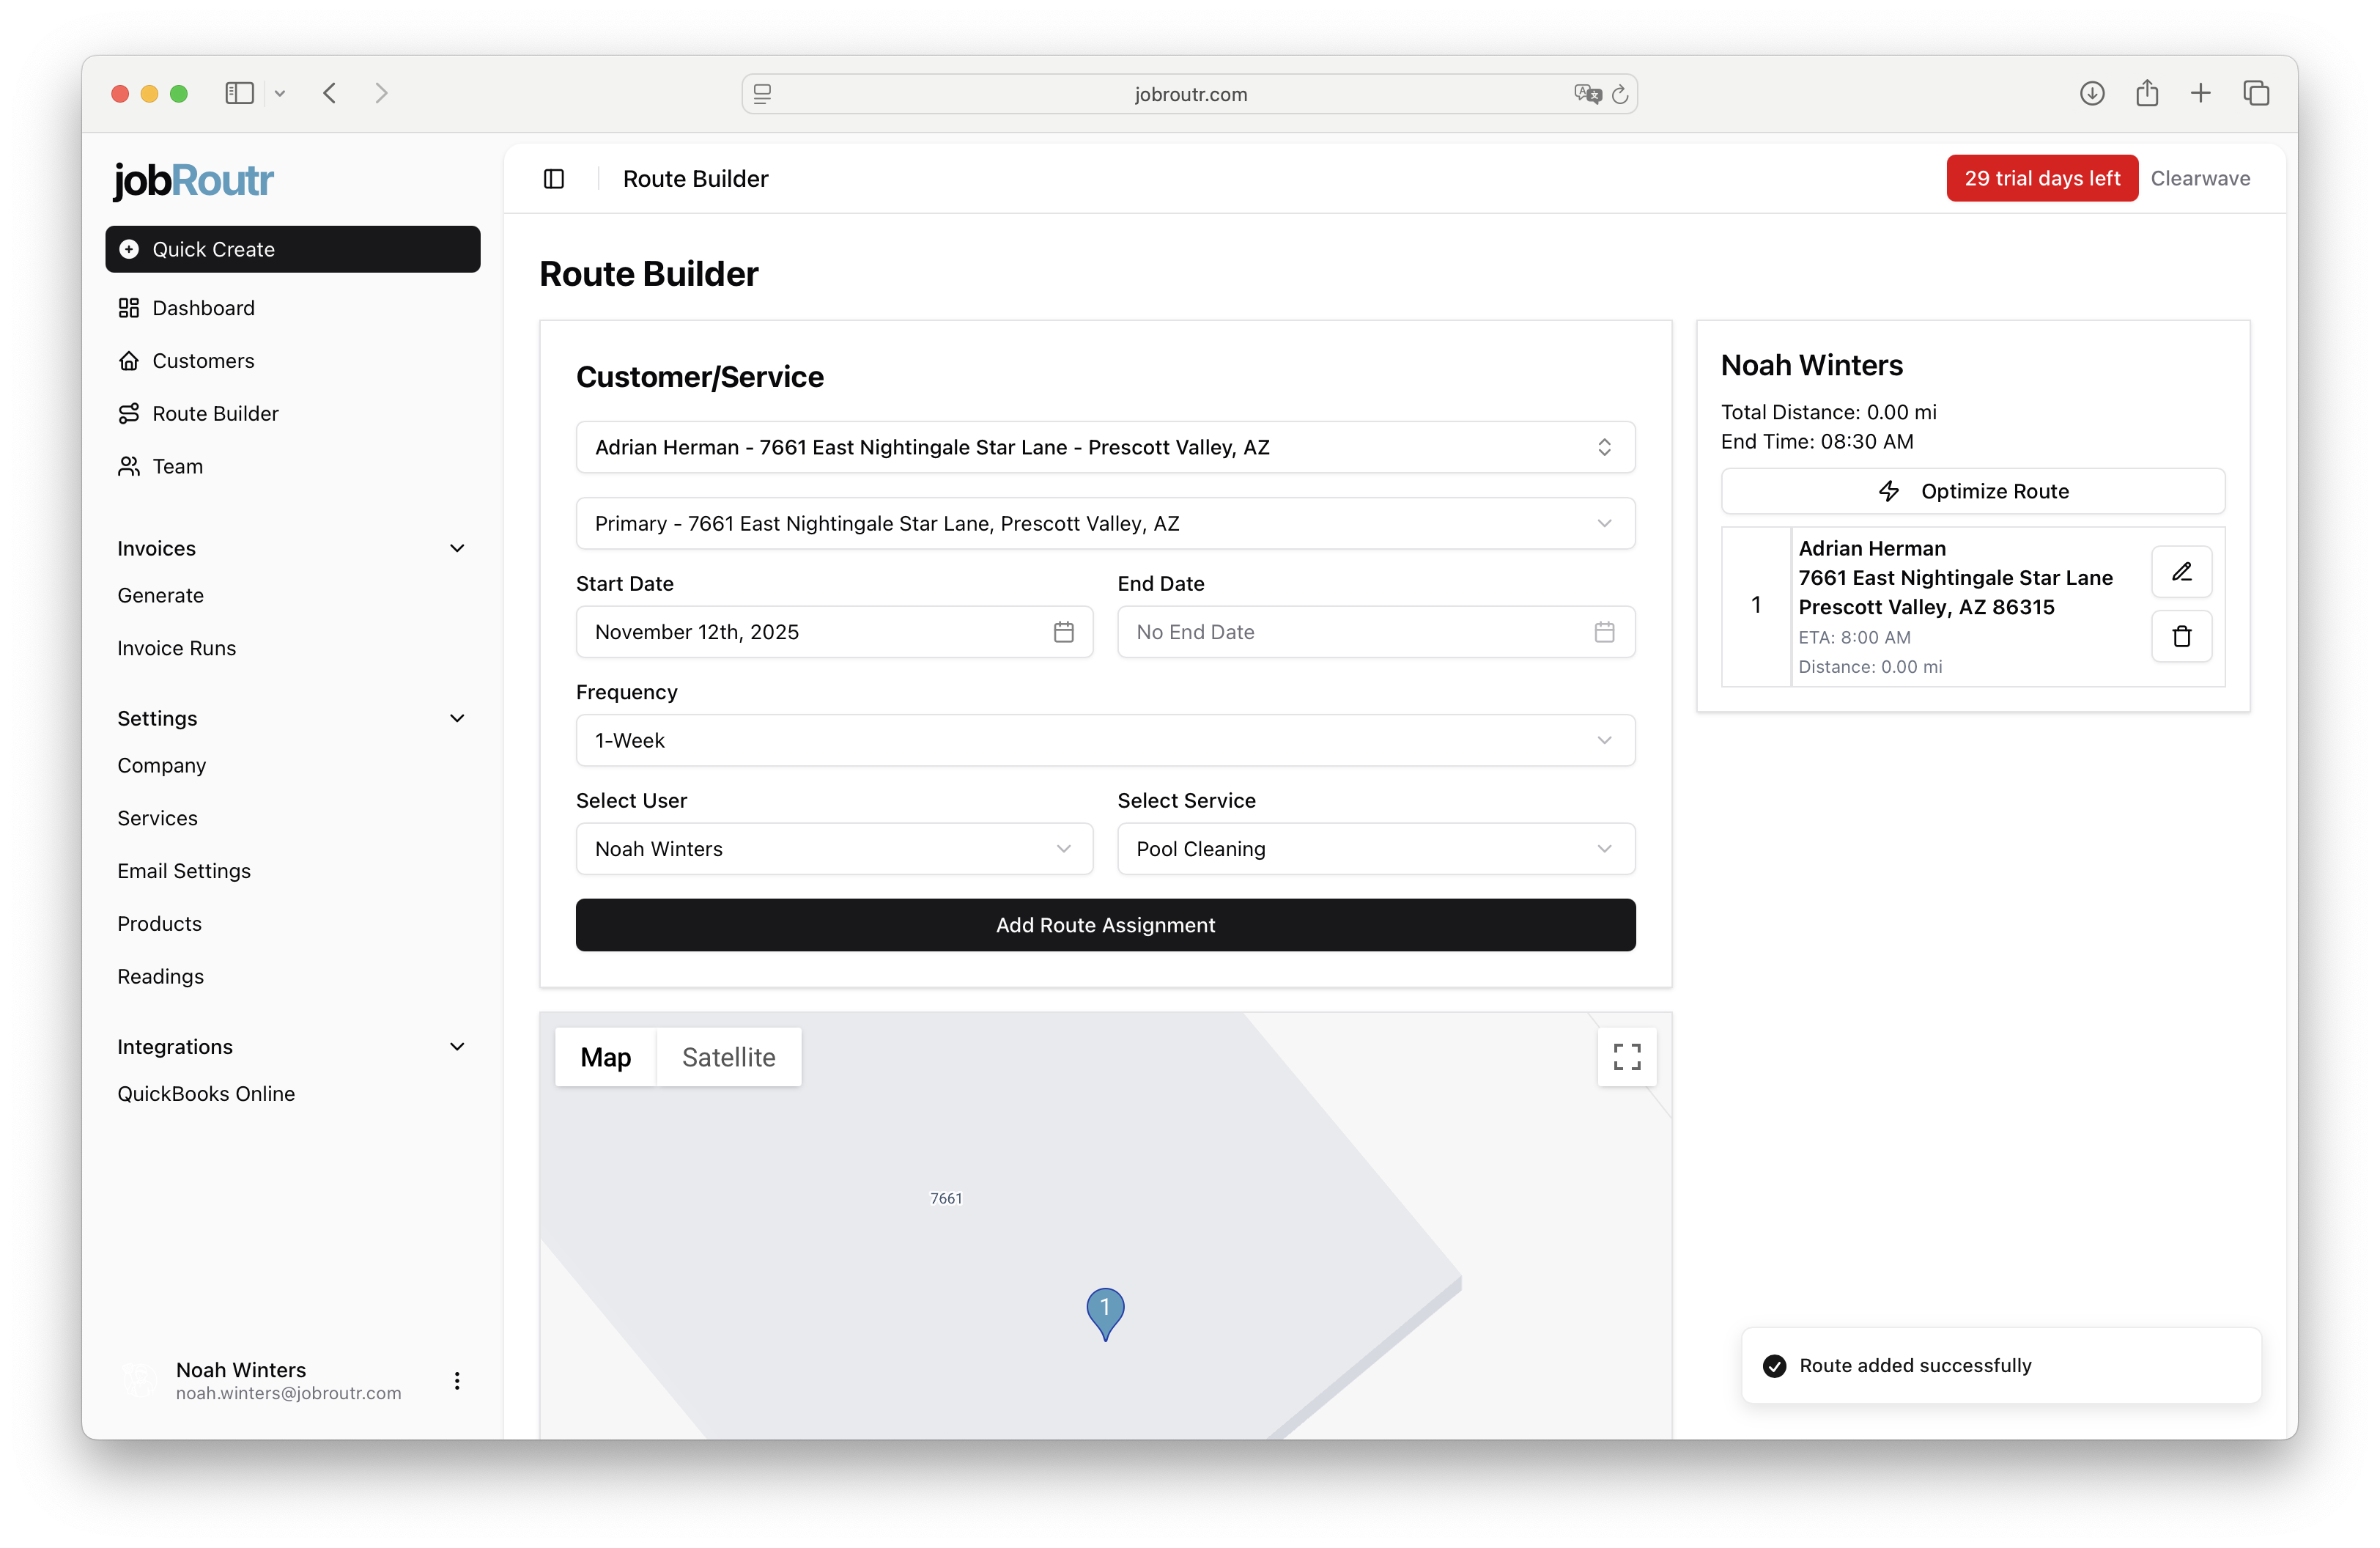The width and height of the screenshot is (2380, 1548).
Task: Open the Frequency 1-Week dropdown
Action: 1105,741
